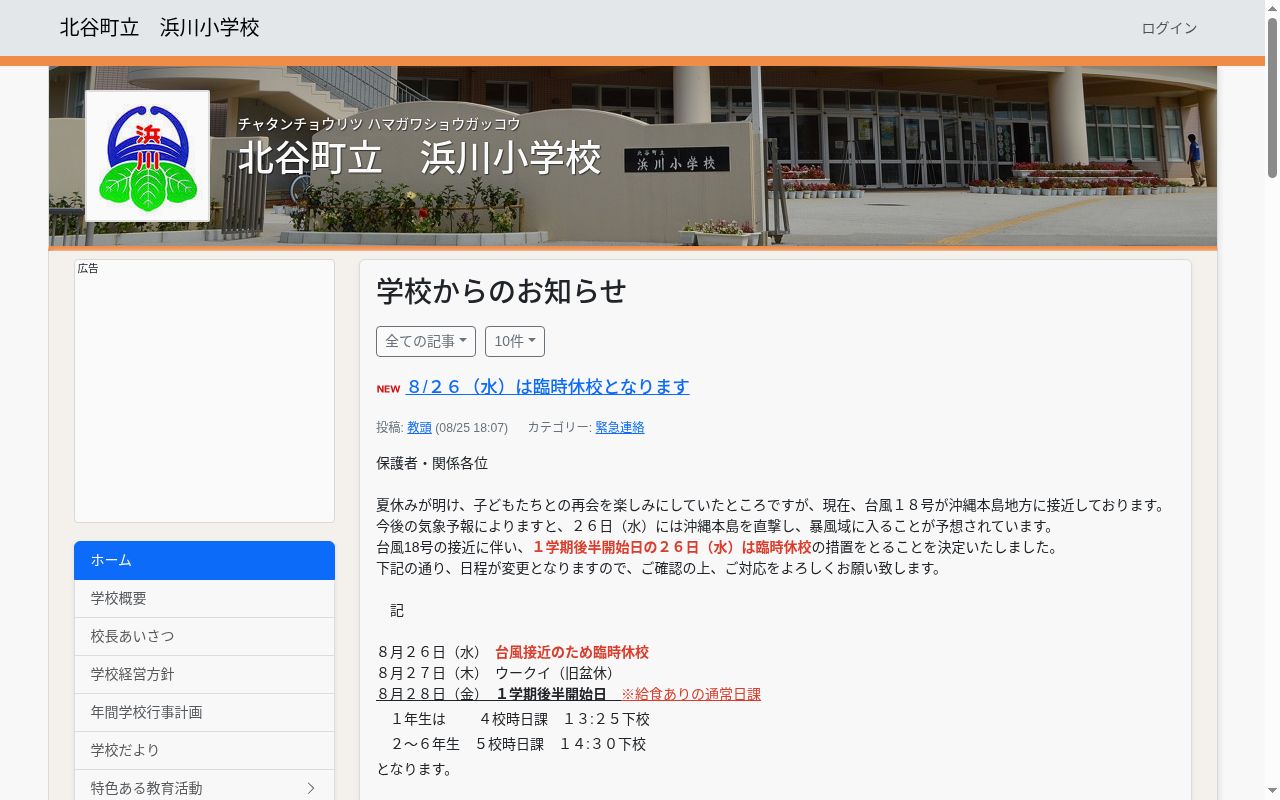Viewport: 1280px width, 800px height.
Task: Open the 8/26 臨時休校 article title
Action: 548,387
